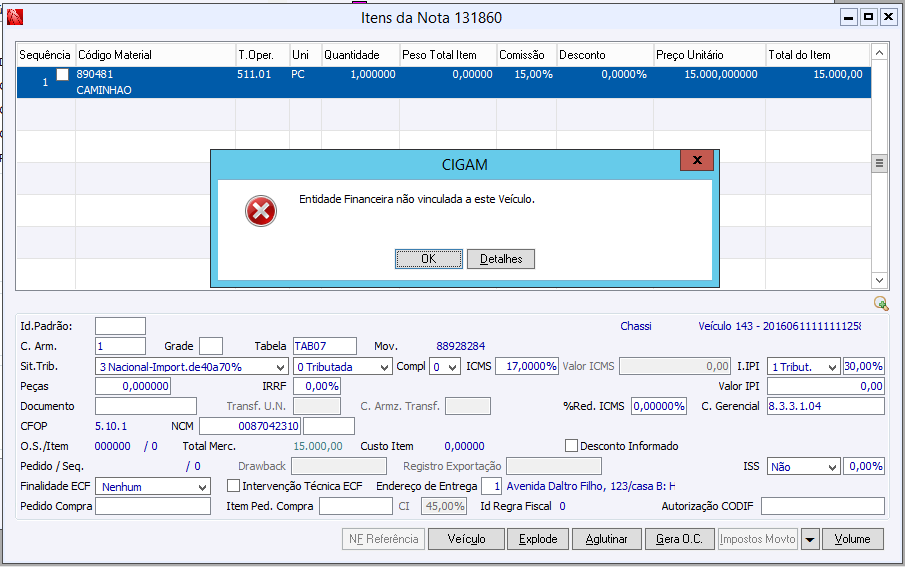Click the Mov. value 88928284
Screen dimensions: 905x568
coord(461,346)
